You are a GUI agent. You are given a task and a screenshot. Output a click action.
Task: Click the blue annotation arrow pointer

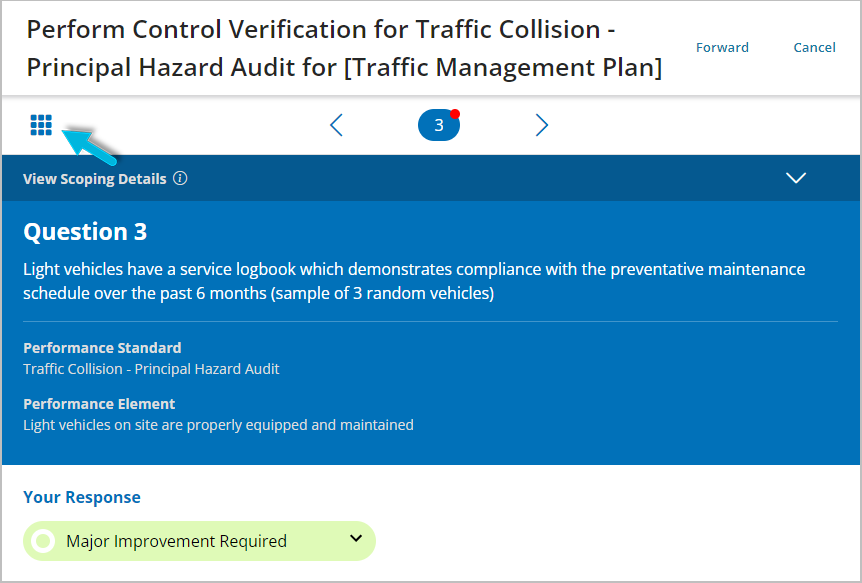90,146
